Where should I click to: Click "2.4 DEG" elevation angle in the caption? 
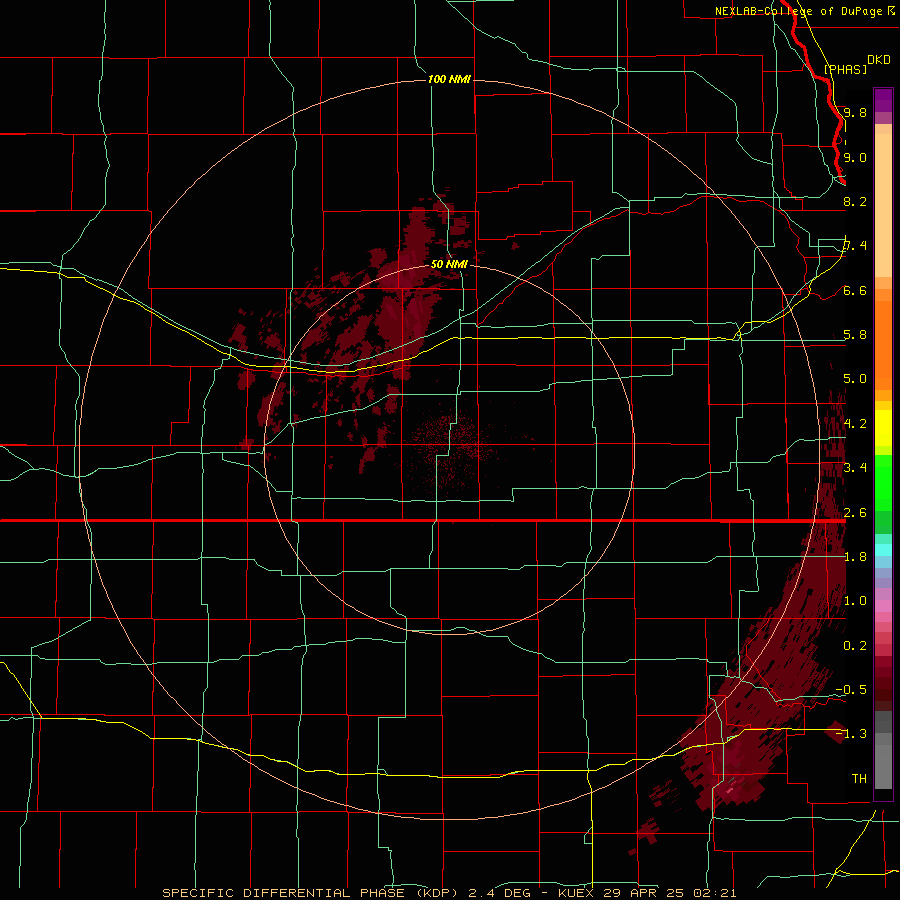pos(501,893)
